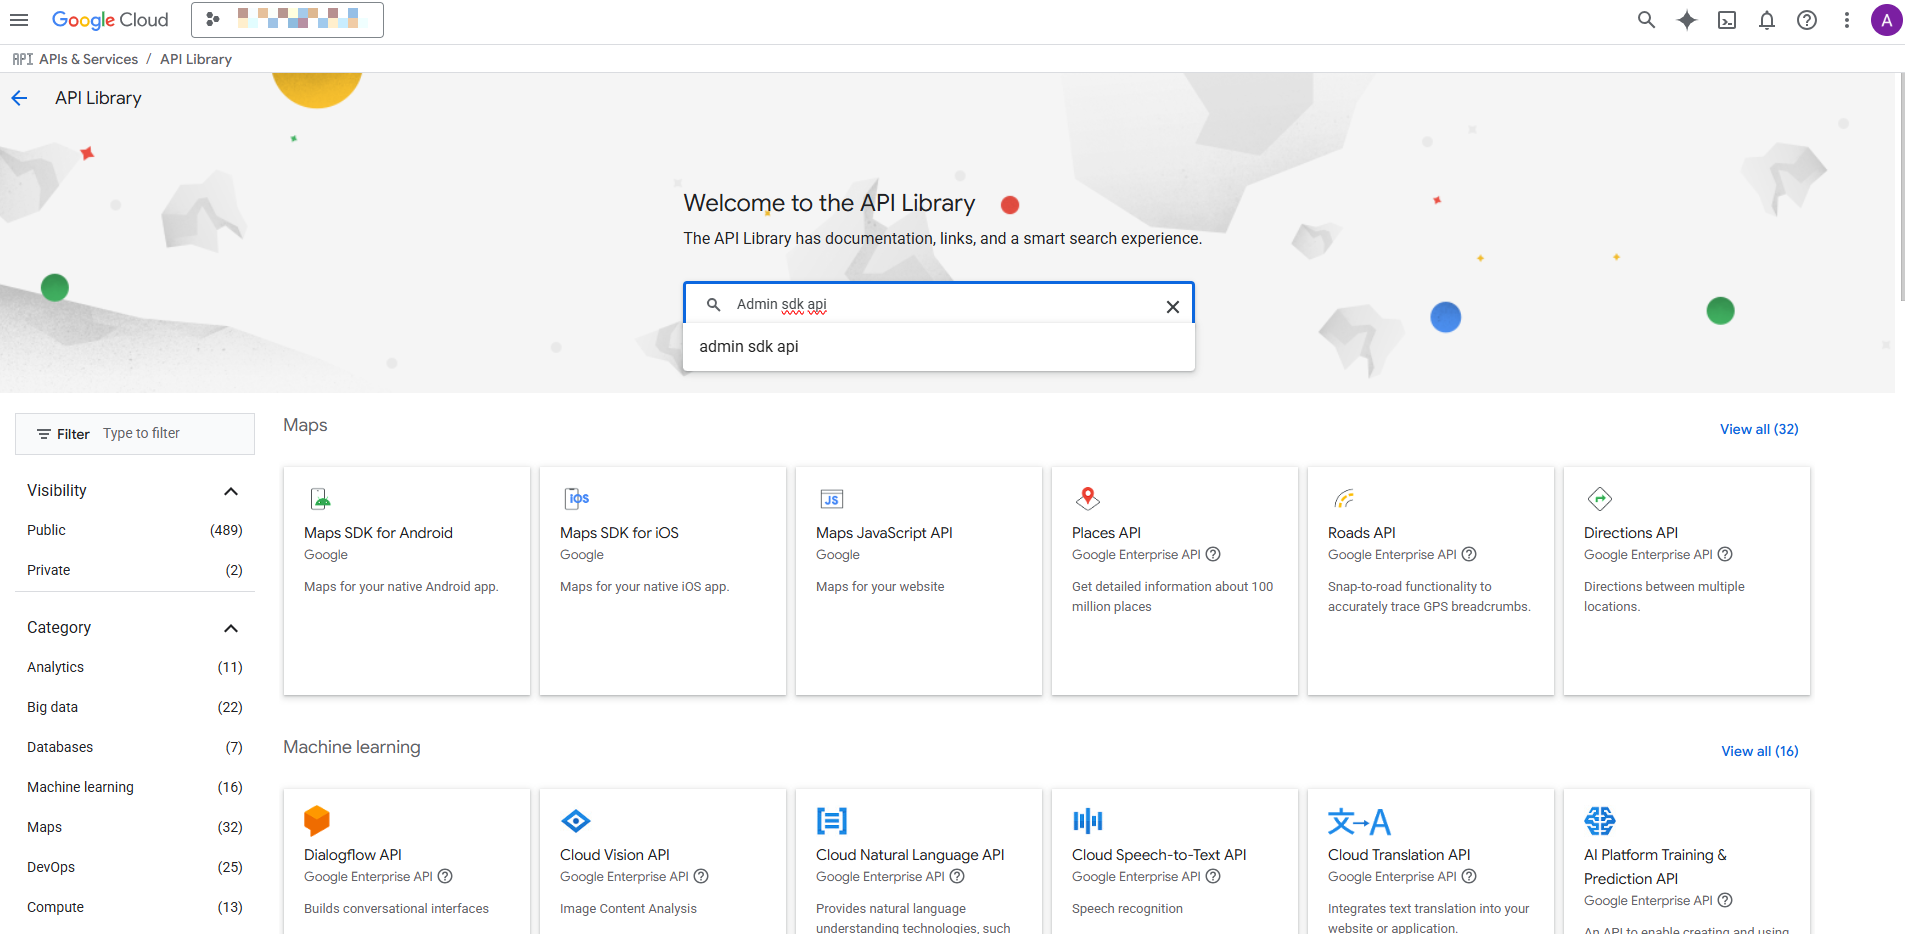1905x934 pixels.
Task: Open the Cloud Speech-to-Text API icon
Action: point(1088,821)
